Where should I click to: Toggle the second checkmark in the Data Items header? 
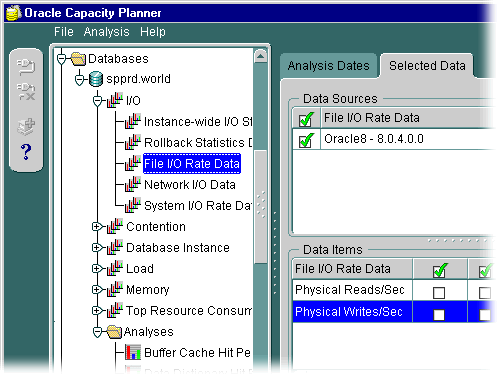485,270
